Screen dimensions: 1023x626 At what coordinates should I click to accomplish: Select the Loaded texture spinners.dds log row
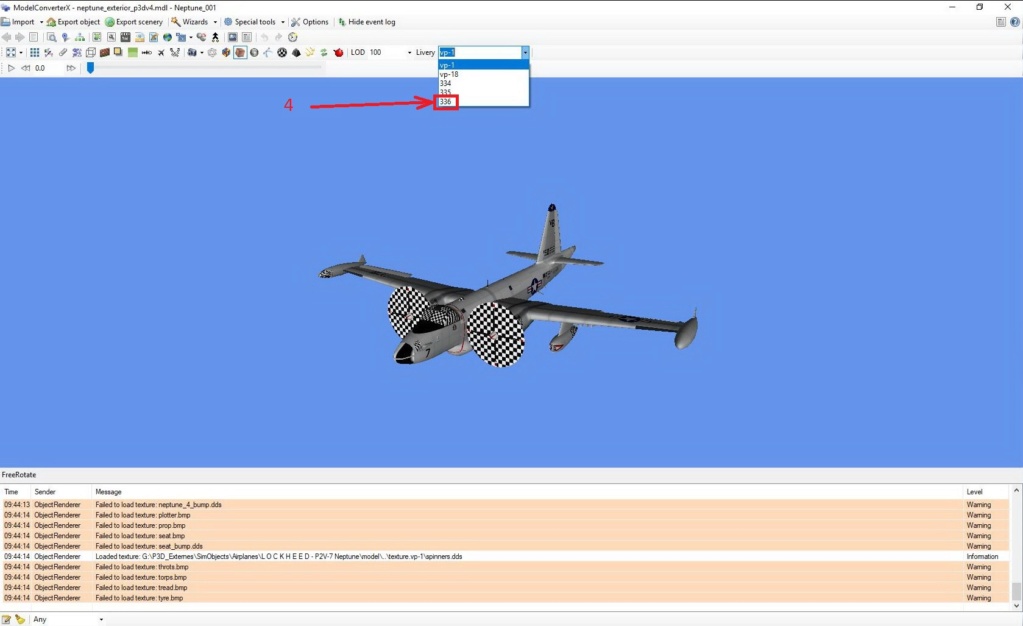506,556
